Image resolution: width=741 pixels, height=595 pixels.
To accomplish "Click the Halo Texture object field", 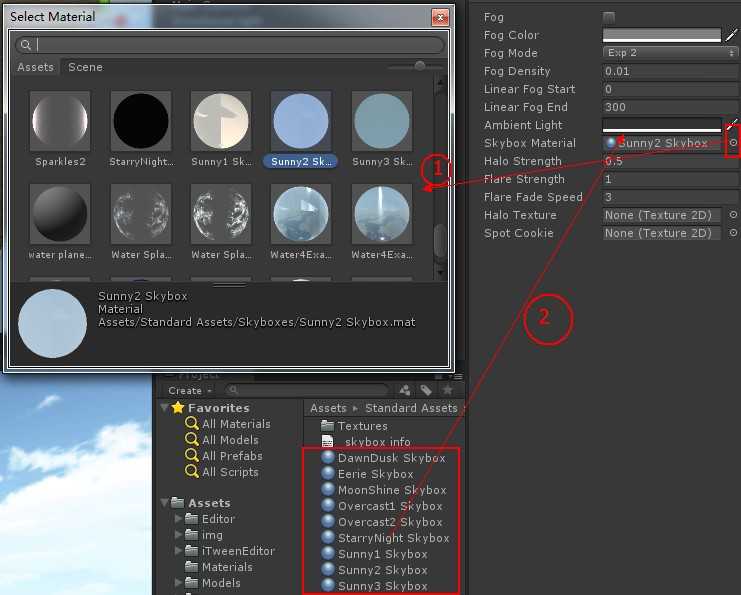I will pos(662,215).
